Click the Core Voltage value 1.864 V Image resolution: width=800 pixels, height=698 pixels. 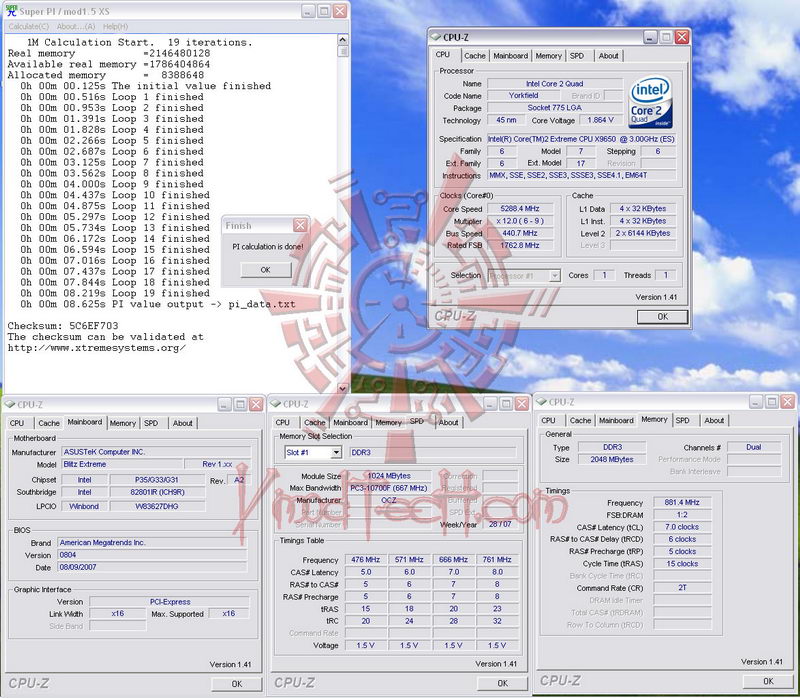(x=601, y=120)
